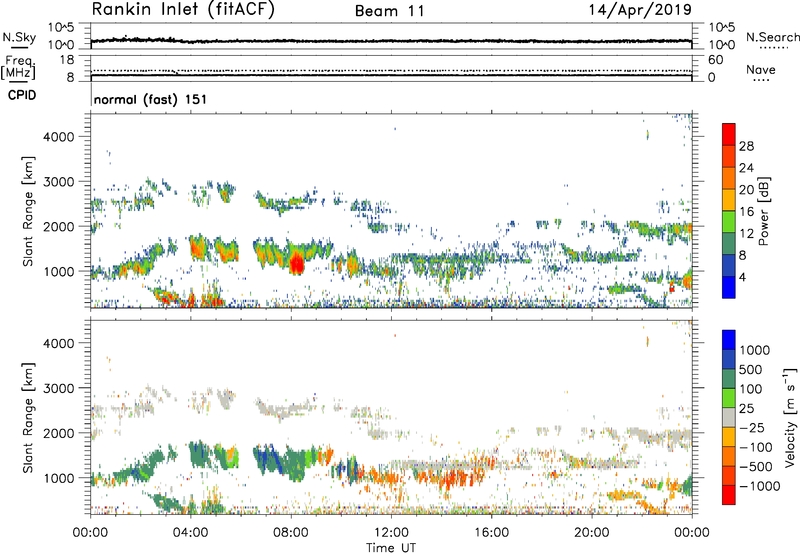Pick the dark green 100–500 velocity colorbar segment

click(729, 379)
